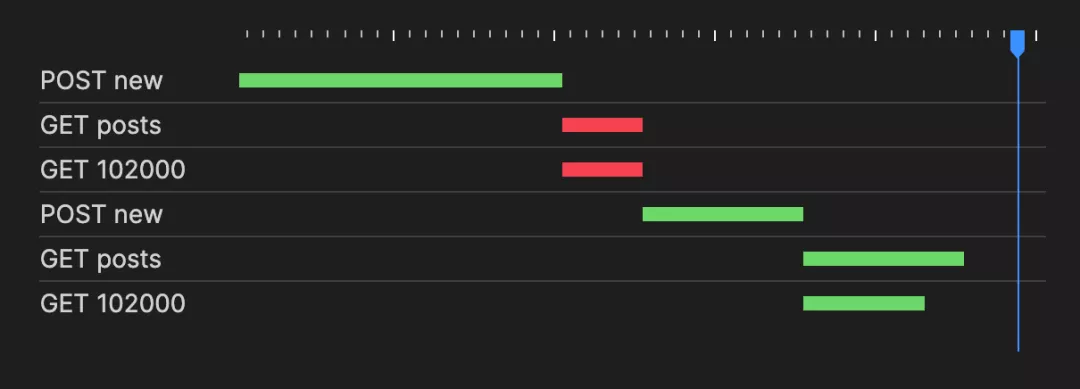This screenshot has height=389, width=1080.
Task: Click the longest green POST new bar
Action: [400, 81]
